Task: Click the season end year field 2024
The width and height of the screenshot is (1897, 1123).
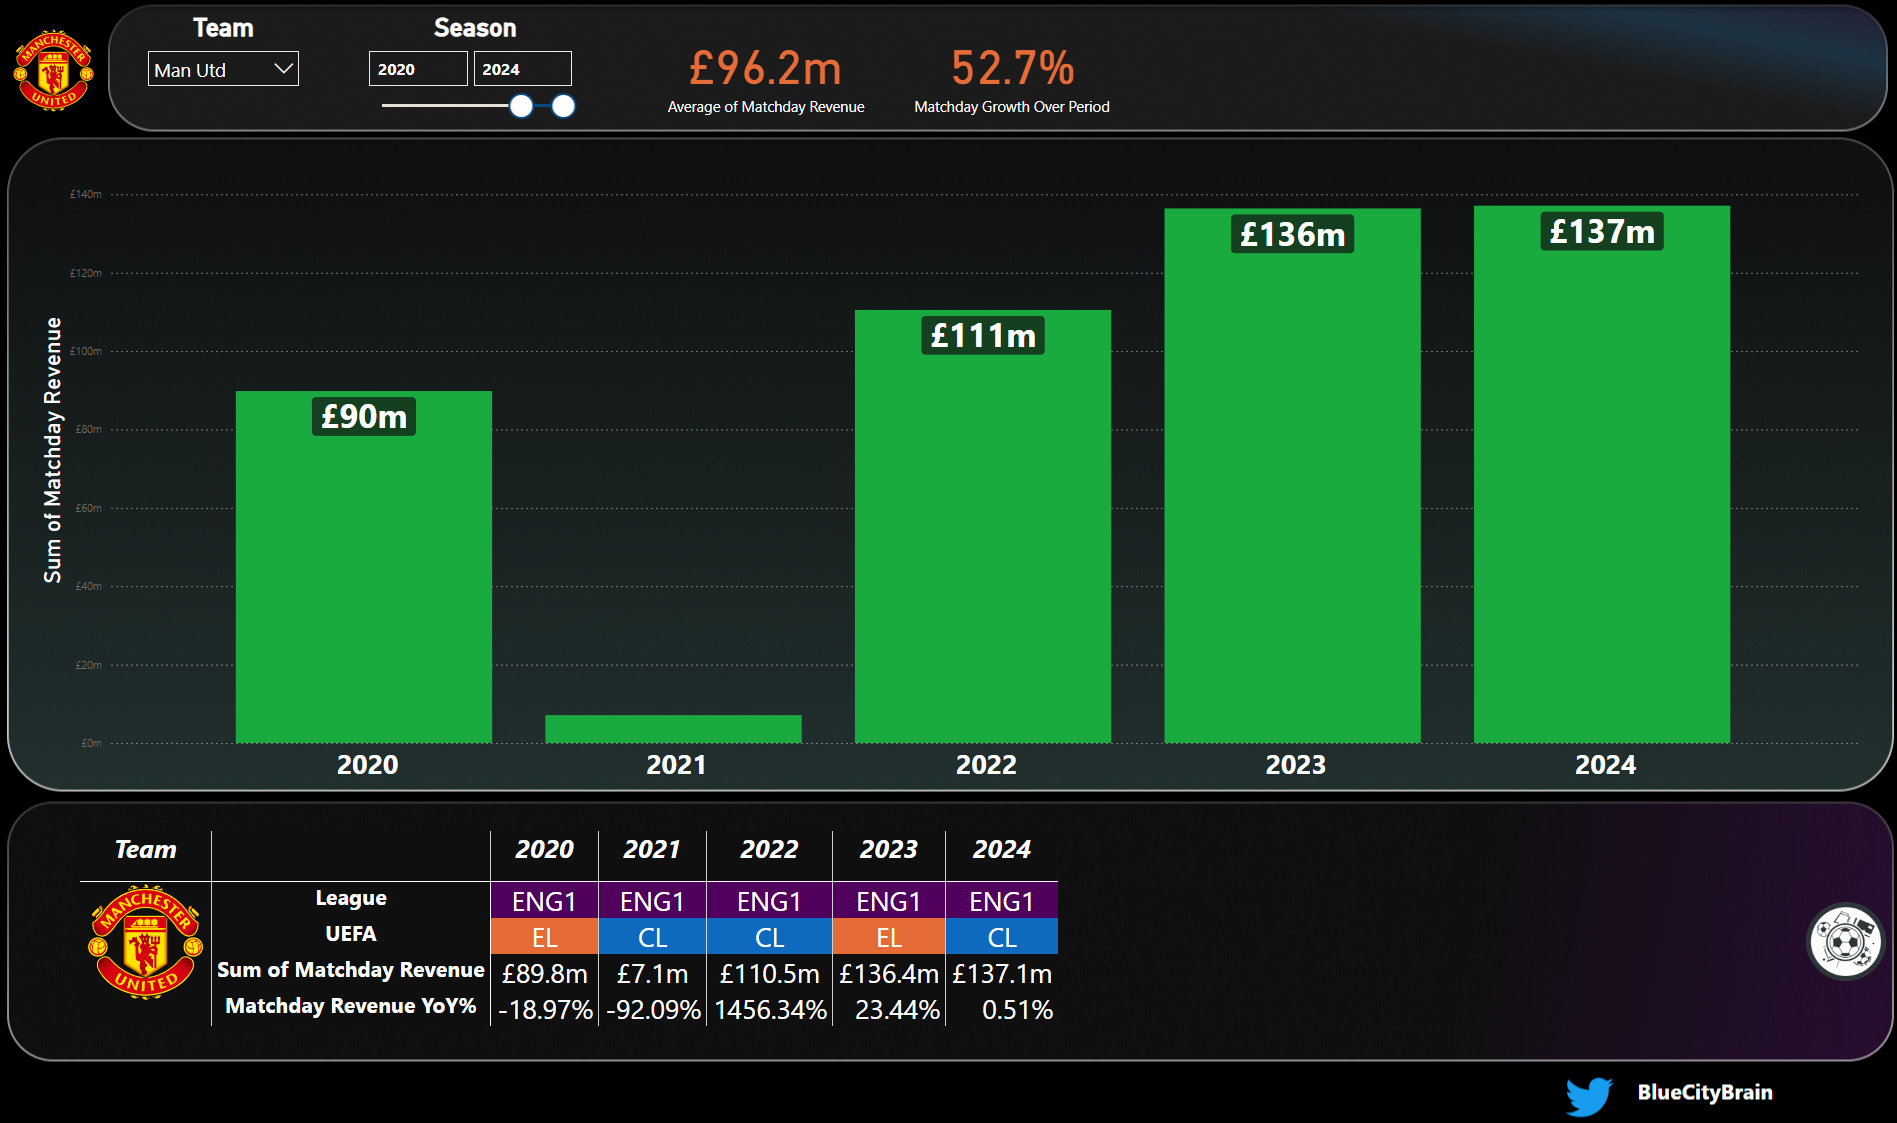Action: [522, 69]
